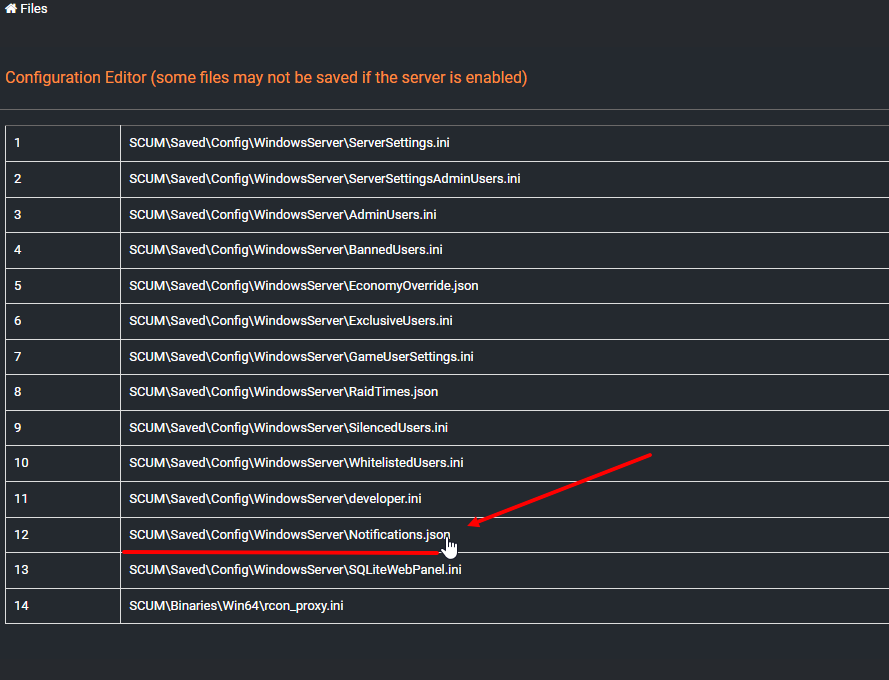Select the AdminUsers.ini config file
The image size is (889, 680).
(282, 215)
